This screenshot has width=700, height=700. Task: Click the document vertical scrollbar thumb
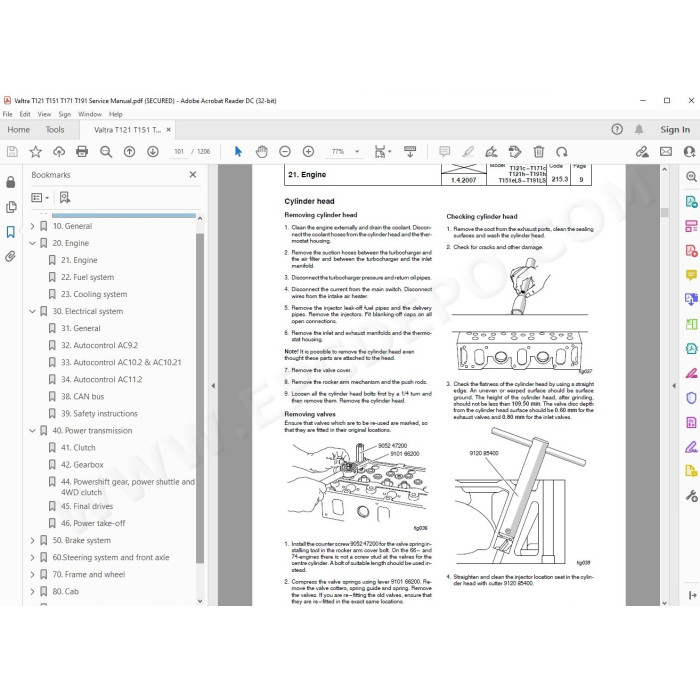click(665, 212)
